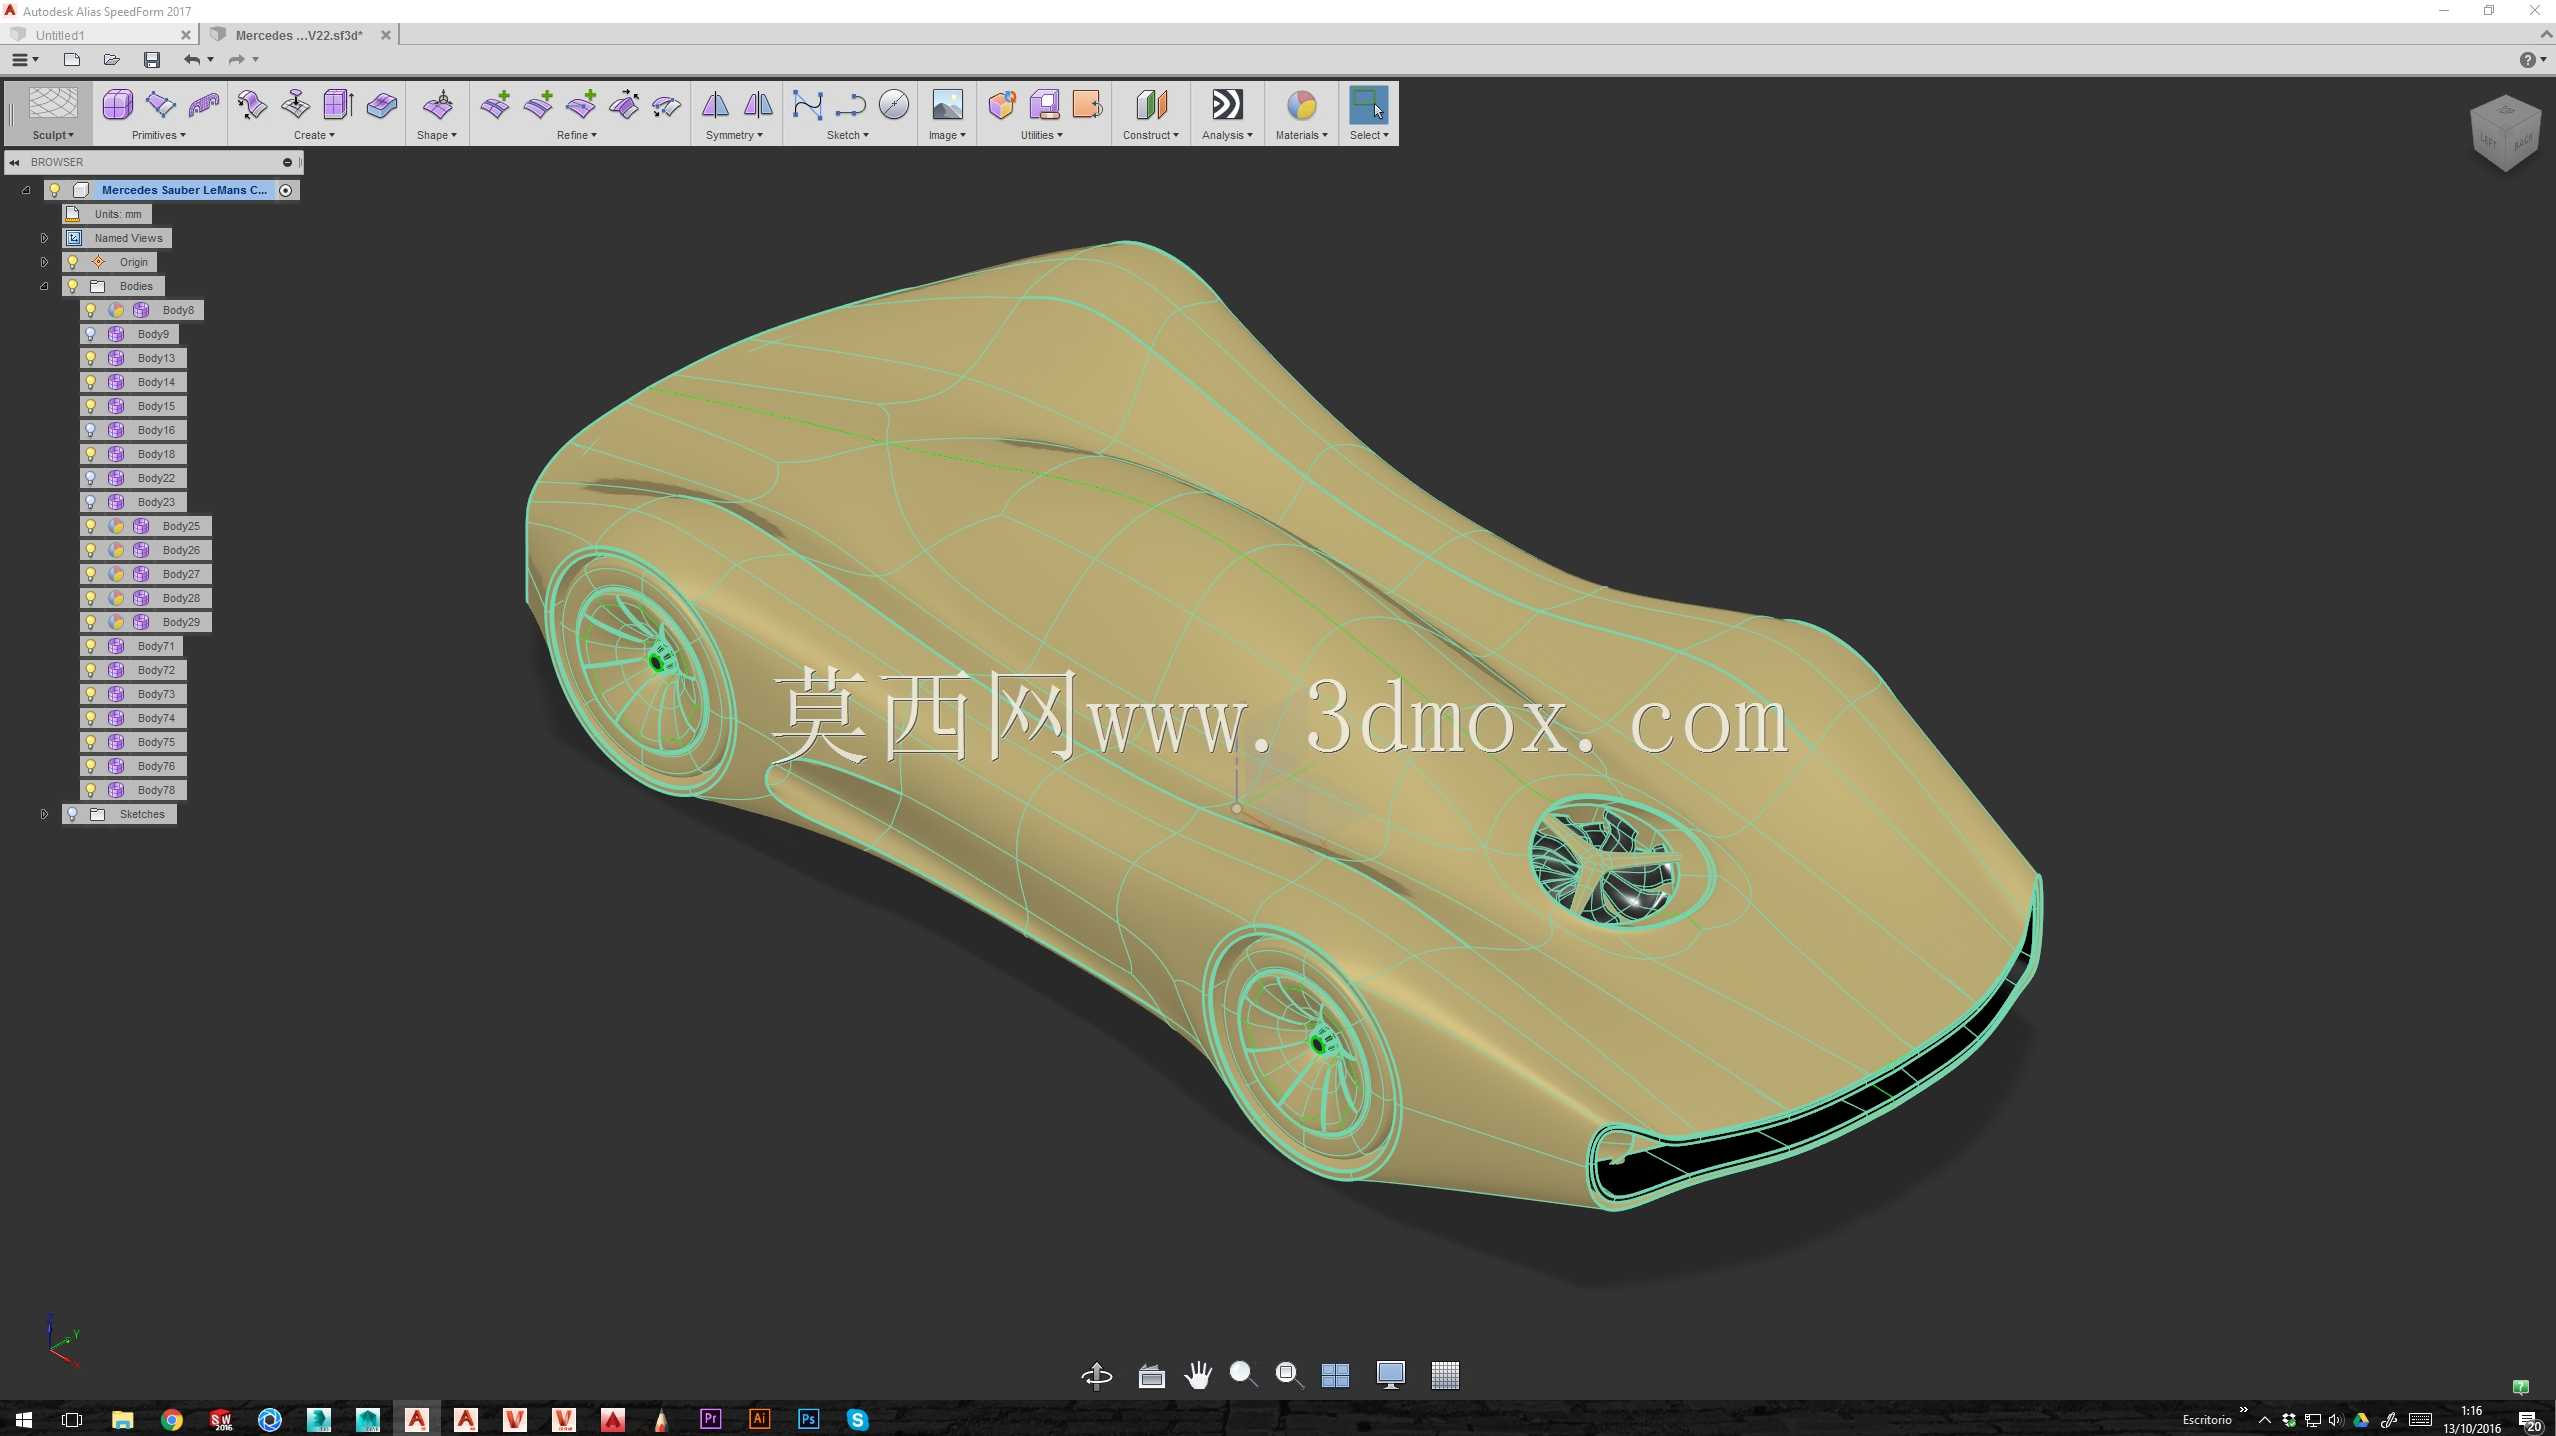Open the application hamburger menu

[x=24, y=60]
